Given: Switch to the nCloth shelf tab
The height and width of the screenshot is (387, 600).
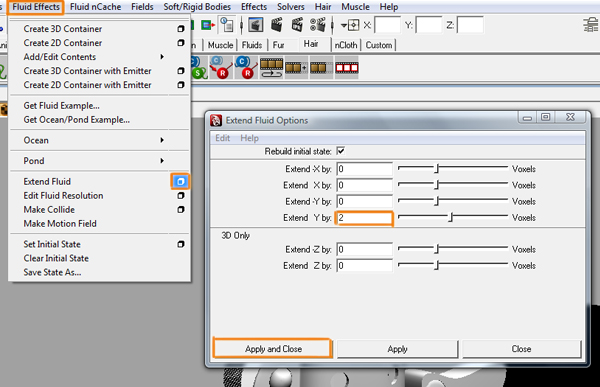Looking at the screenshot, I should (x=346, y=45).
